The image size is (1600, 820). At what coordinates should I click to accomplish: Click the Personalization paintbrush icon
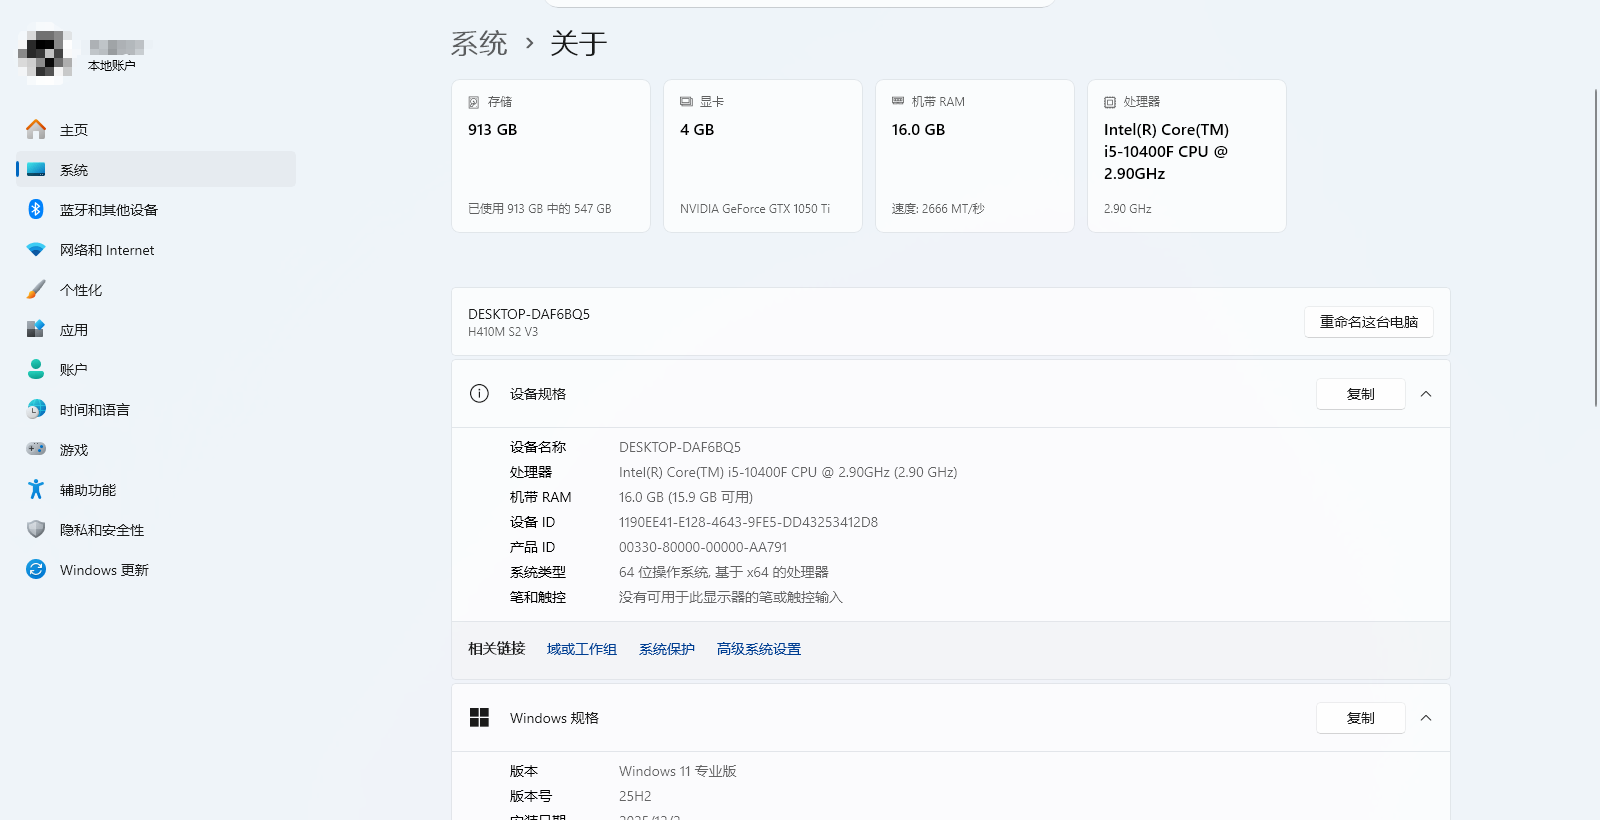click(36, 289)
